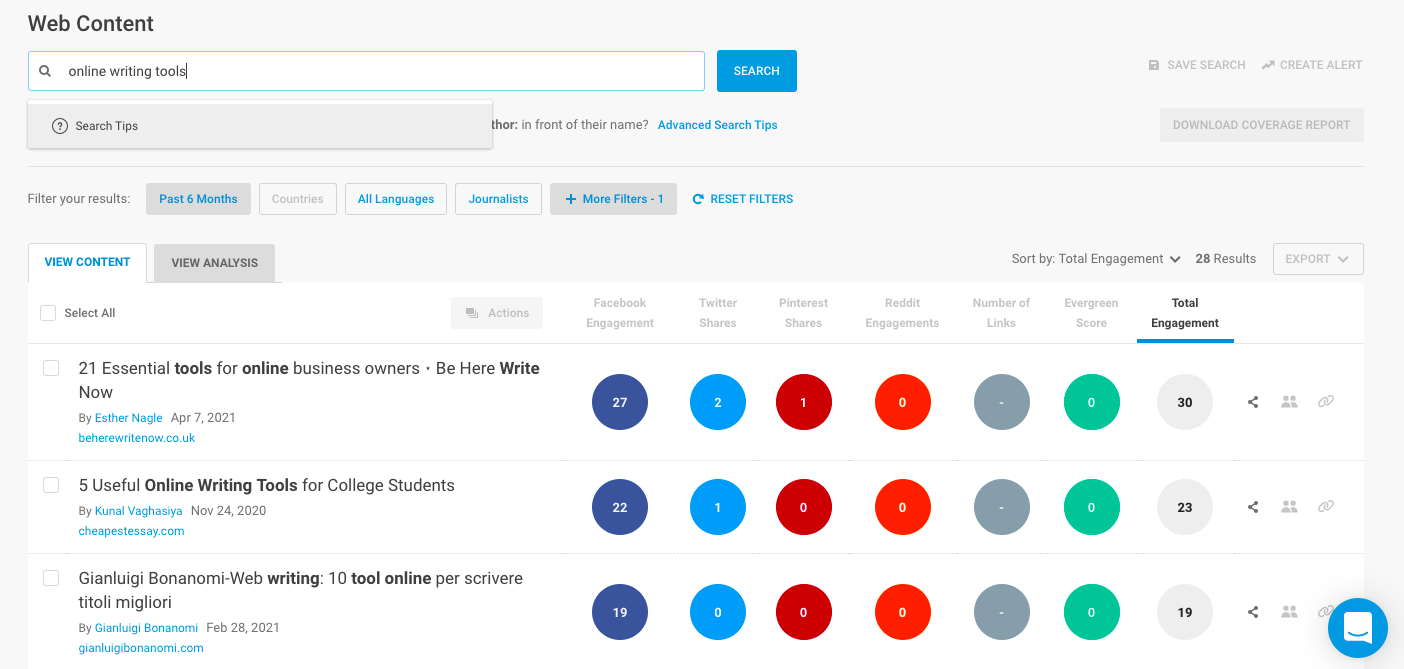Sort results by the Evergreen Score column
This screenshot has height=669, width=1404.
coord(1091,312)
